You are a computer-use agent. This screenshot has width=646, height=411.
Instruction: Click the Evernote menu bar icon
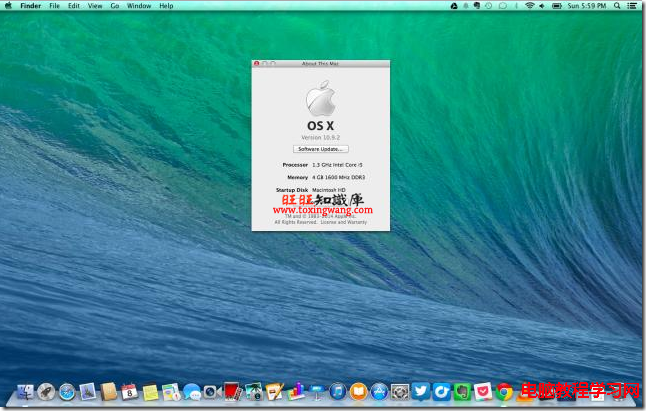[477, 6]
